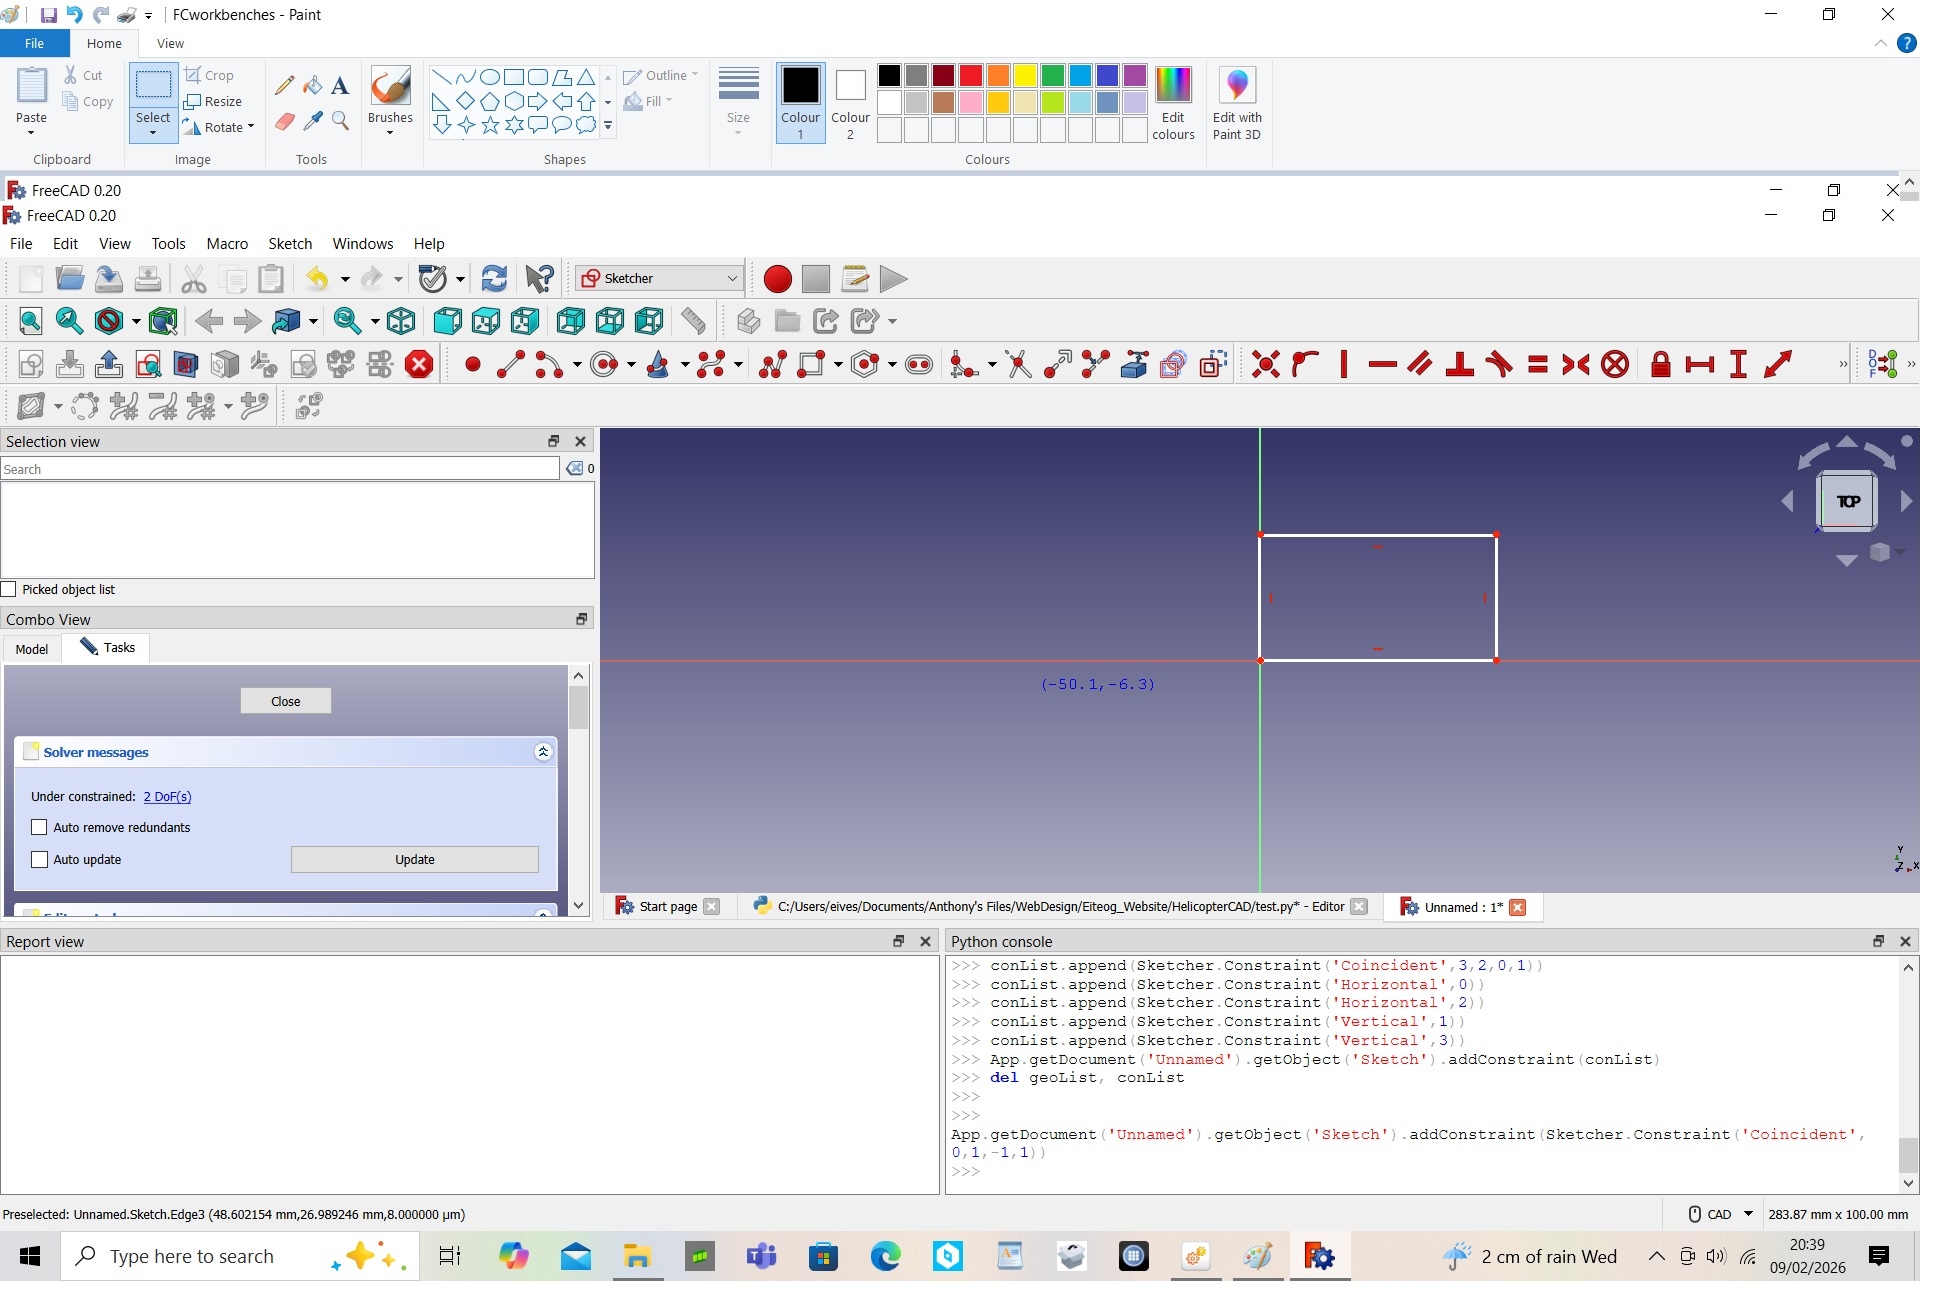Open the Sketch menu
The height and width of the screenshot is (1309, 1950).
coord(289,243)
